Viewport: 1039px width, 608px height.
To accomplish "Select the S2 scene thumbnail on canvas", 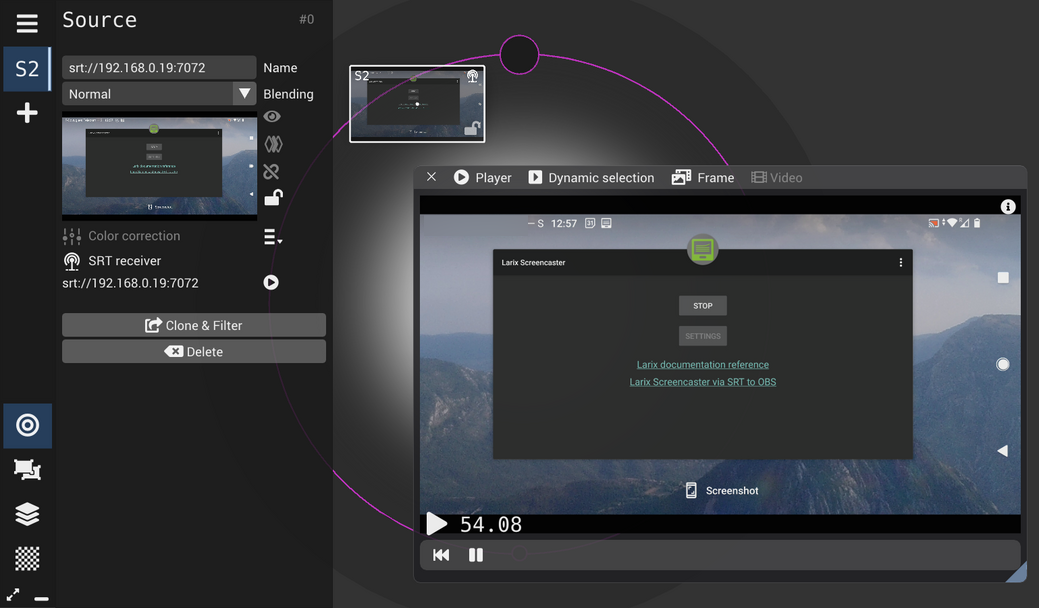I will [417, 103].
